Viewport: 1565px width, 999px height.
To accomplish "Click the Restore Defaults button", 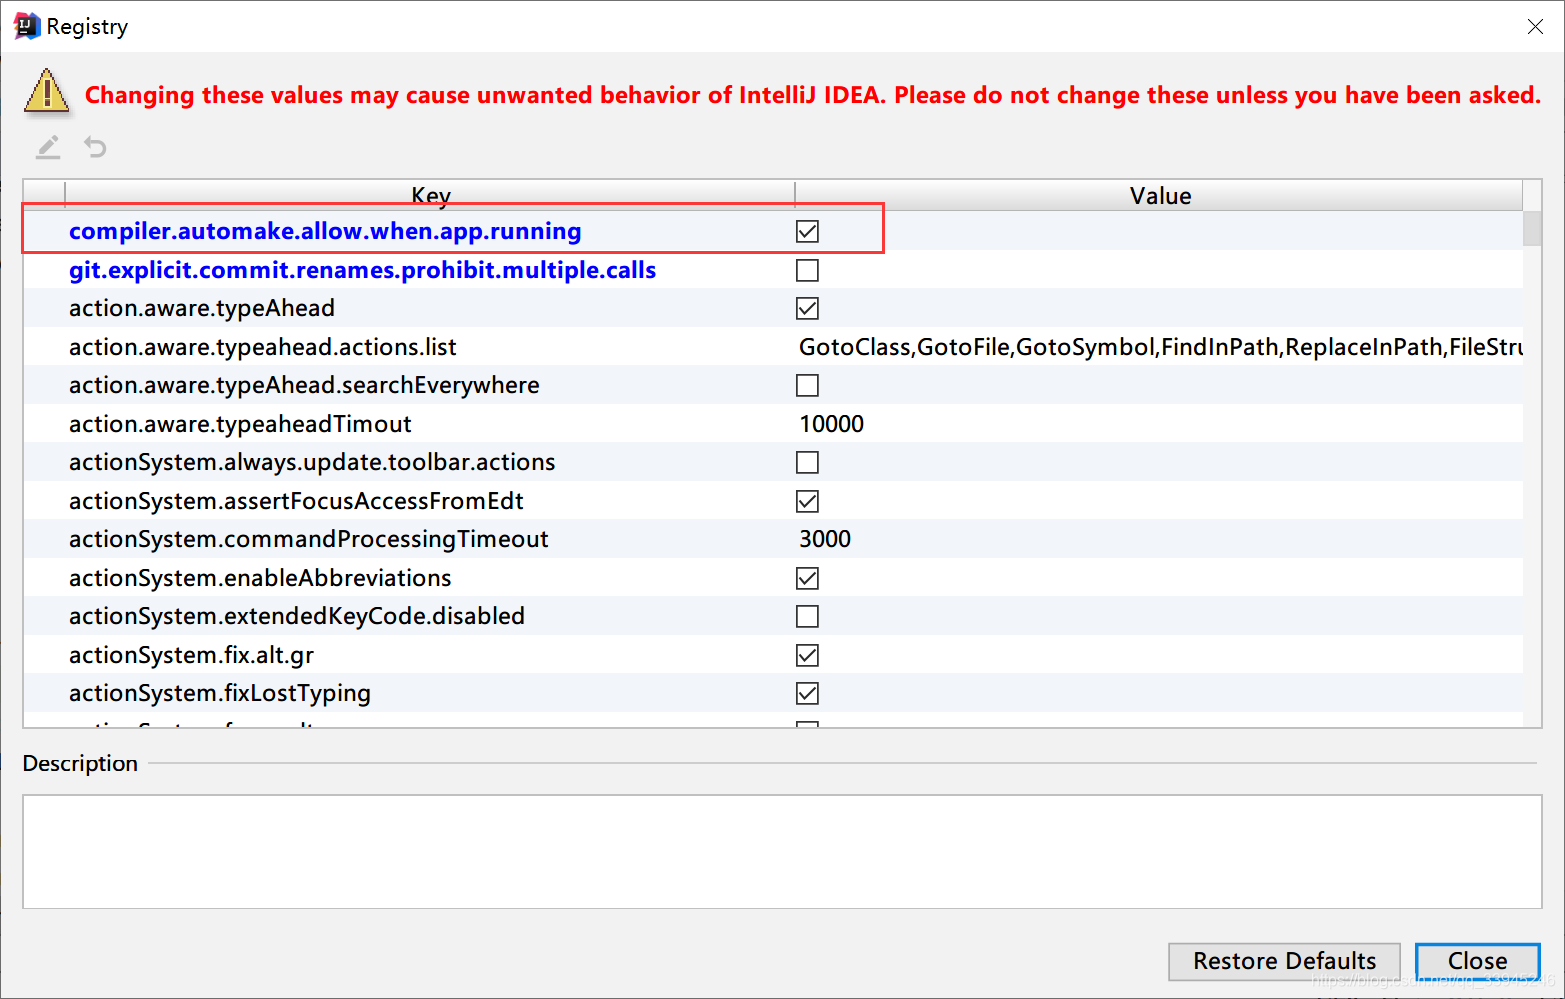I will [1284, 961].
